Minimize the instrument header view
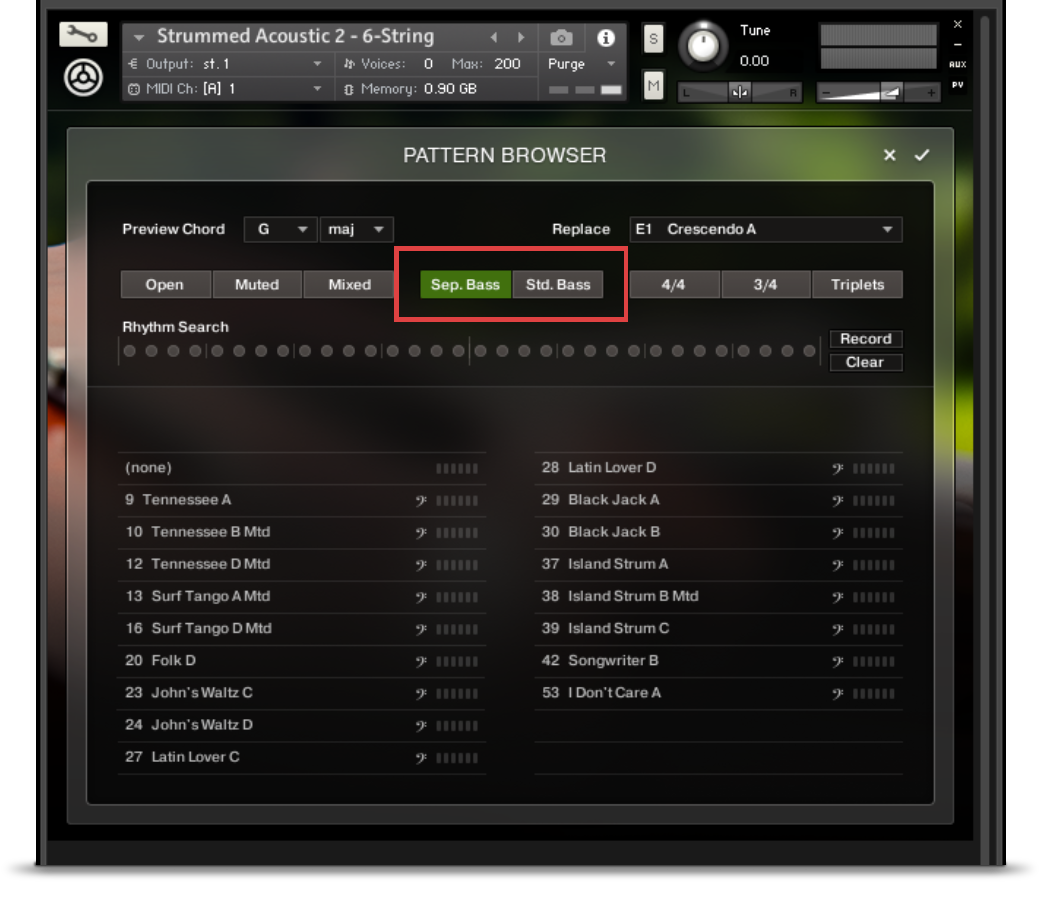This screenshot has height=917, width=1040. tap(957, 44)
